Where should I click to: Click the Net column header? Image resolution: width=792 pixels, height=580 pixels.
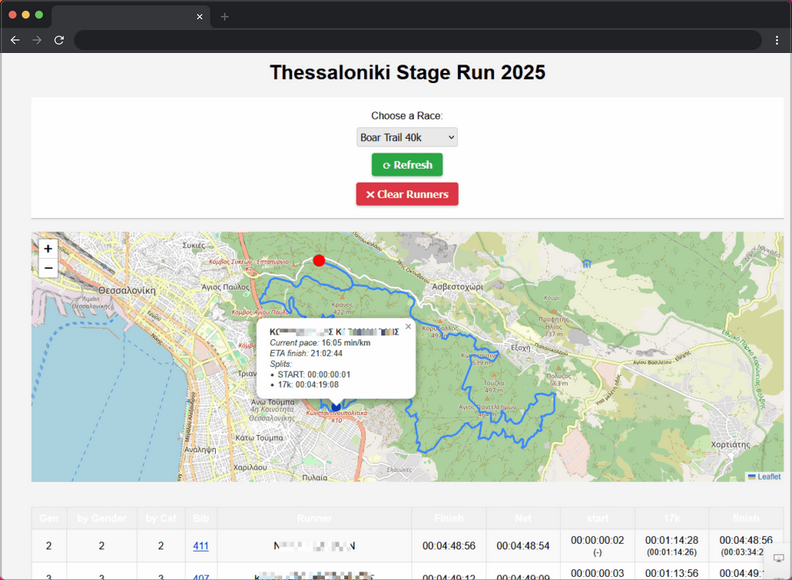[523, 518]
